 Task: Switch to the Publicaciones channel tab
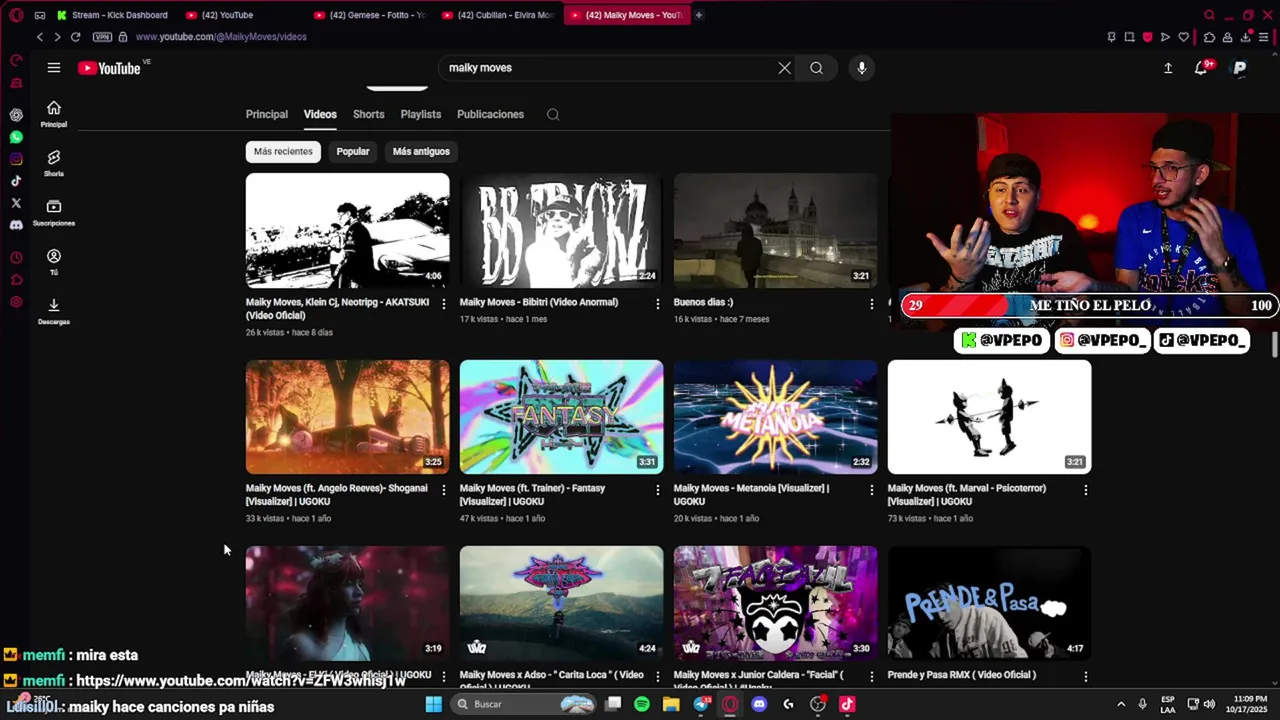[490, 114]
